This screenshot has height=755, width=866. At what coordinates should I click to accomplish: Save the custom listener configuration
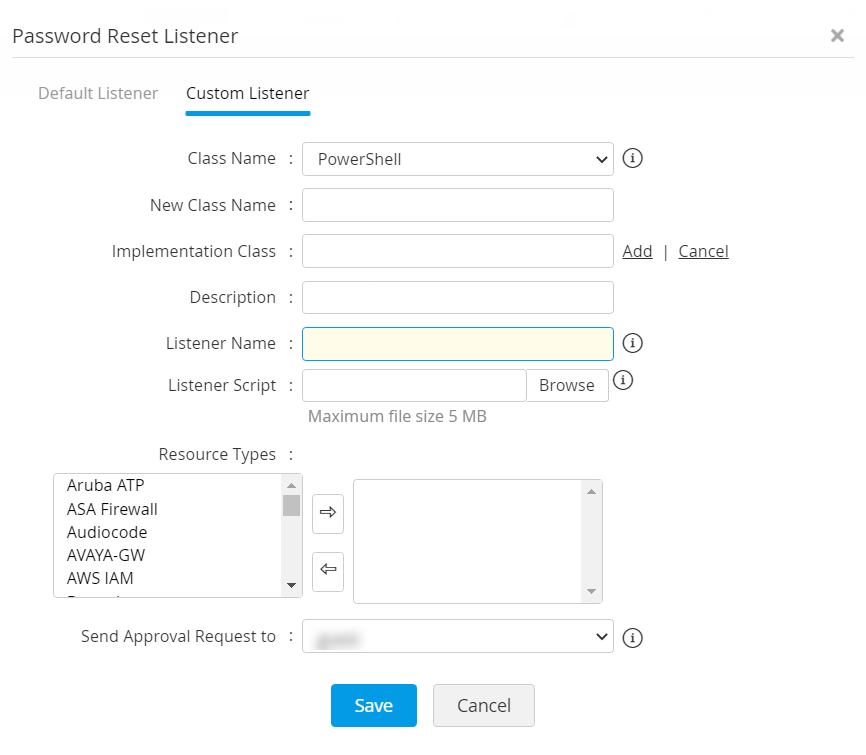pos(373,705)
